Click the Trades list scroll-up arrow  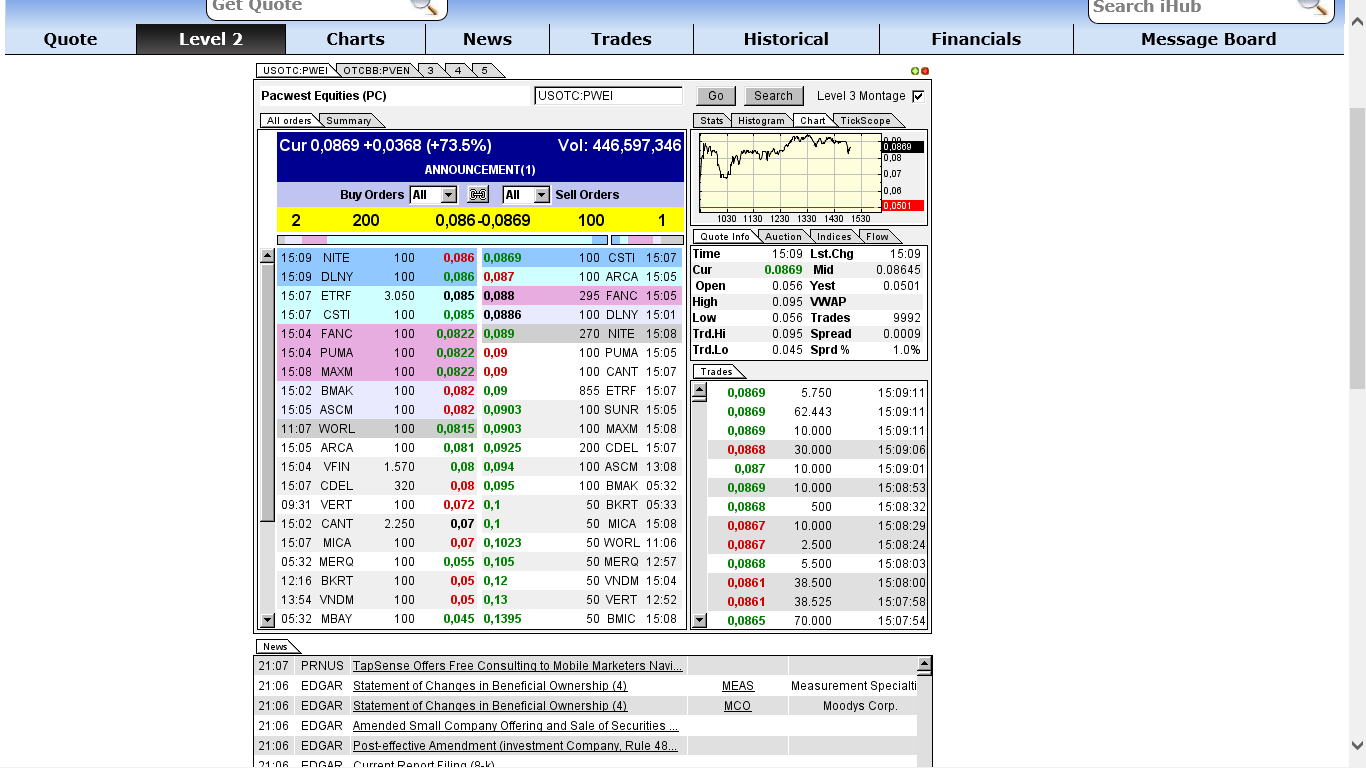point(699,390)
